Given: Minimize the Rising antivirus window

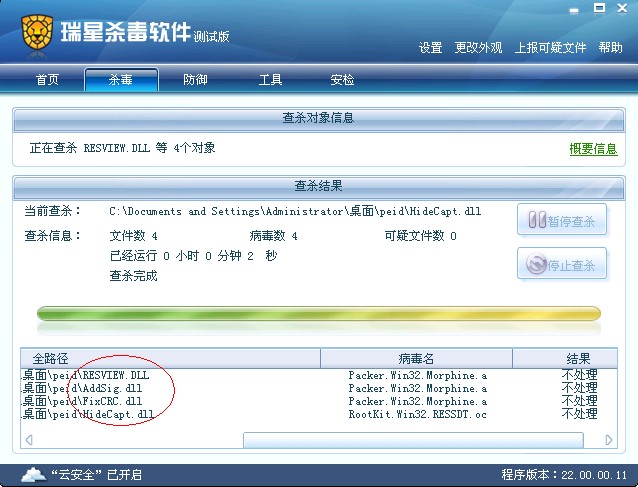Looking at the screenshot, I should point(574,10).
